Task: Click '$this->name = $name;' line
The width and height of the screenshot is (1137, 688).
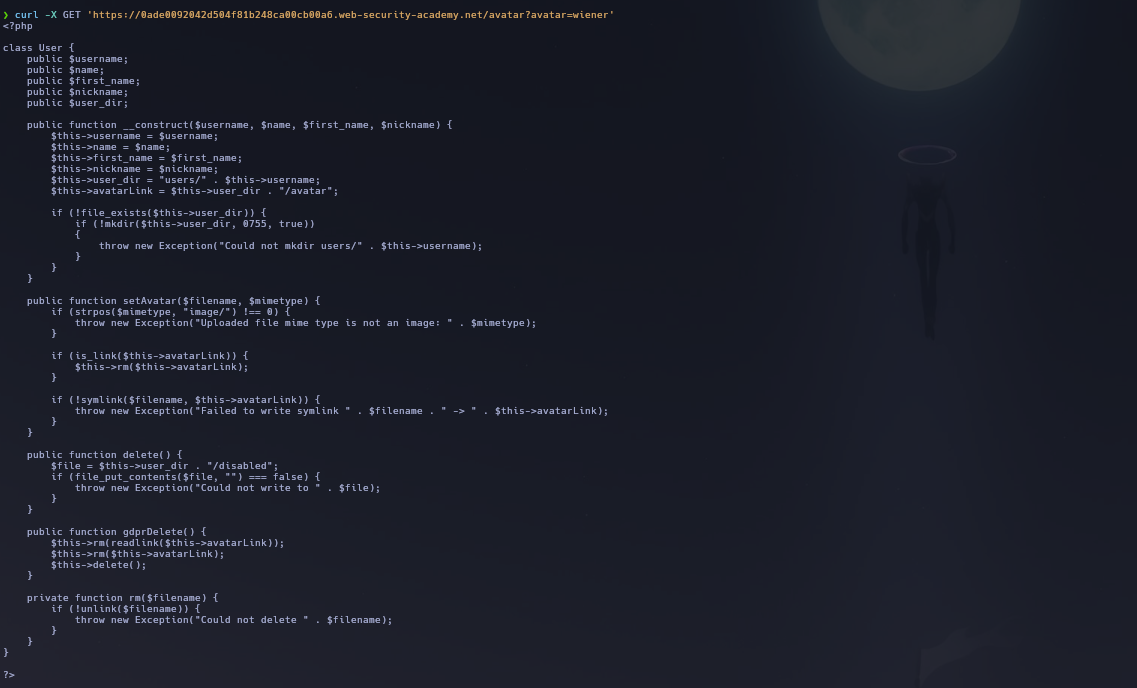Action: click(x=110, y=147)
